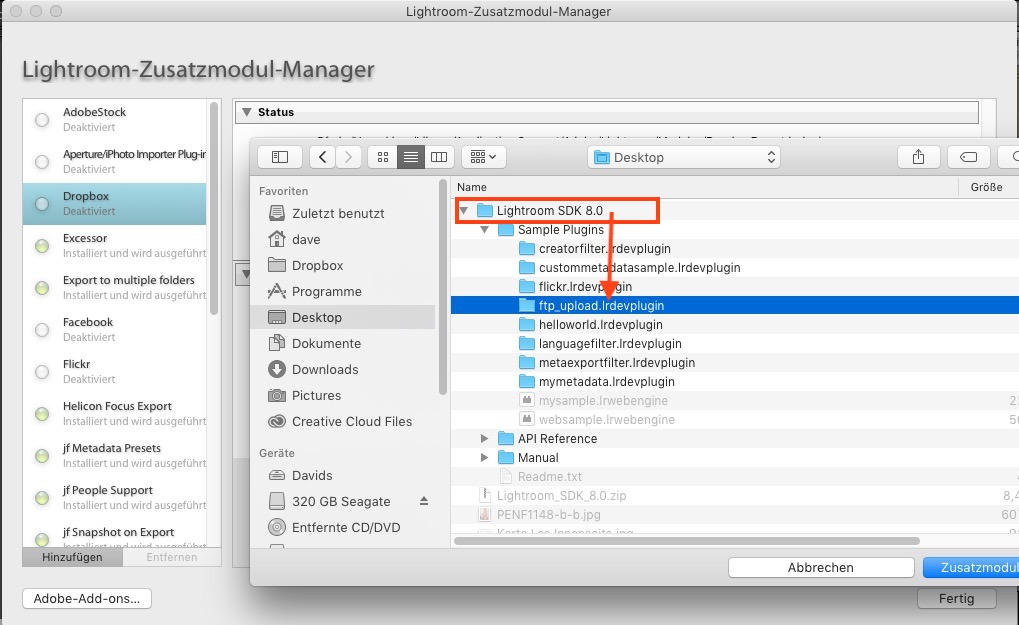Collapse the Lightroom SDK 8.0 folder
The image size is (1019, 625).
464,210
